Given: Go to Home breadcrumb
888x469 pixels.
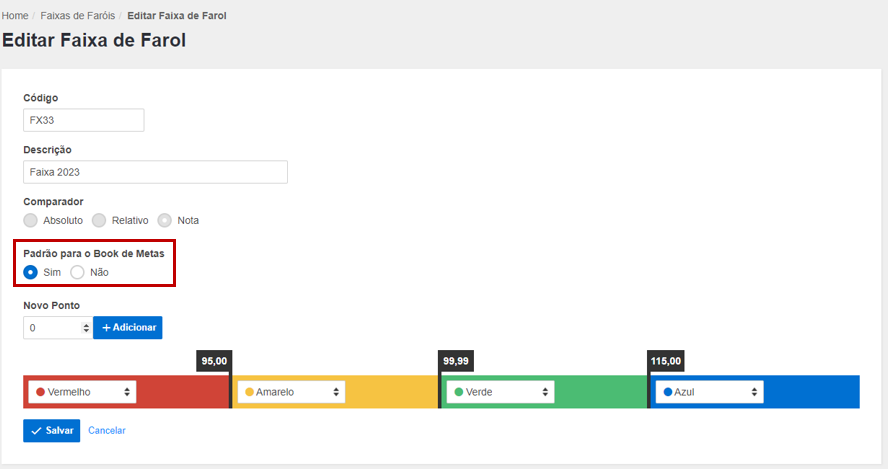Looking at the screenshot, I should pyautogui.click(x=15, y=16).
